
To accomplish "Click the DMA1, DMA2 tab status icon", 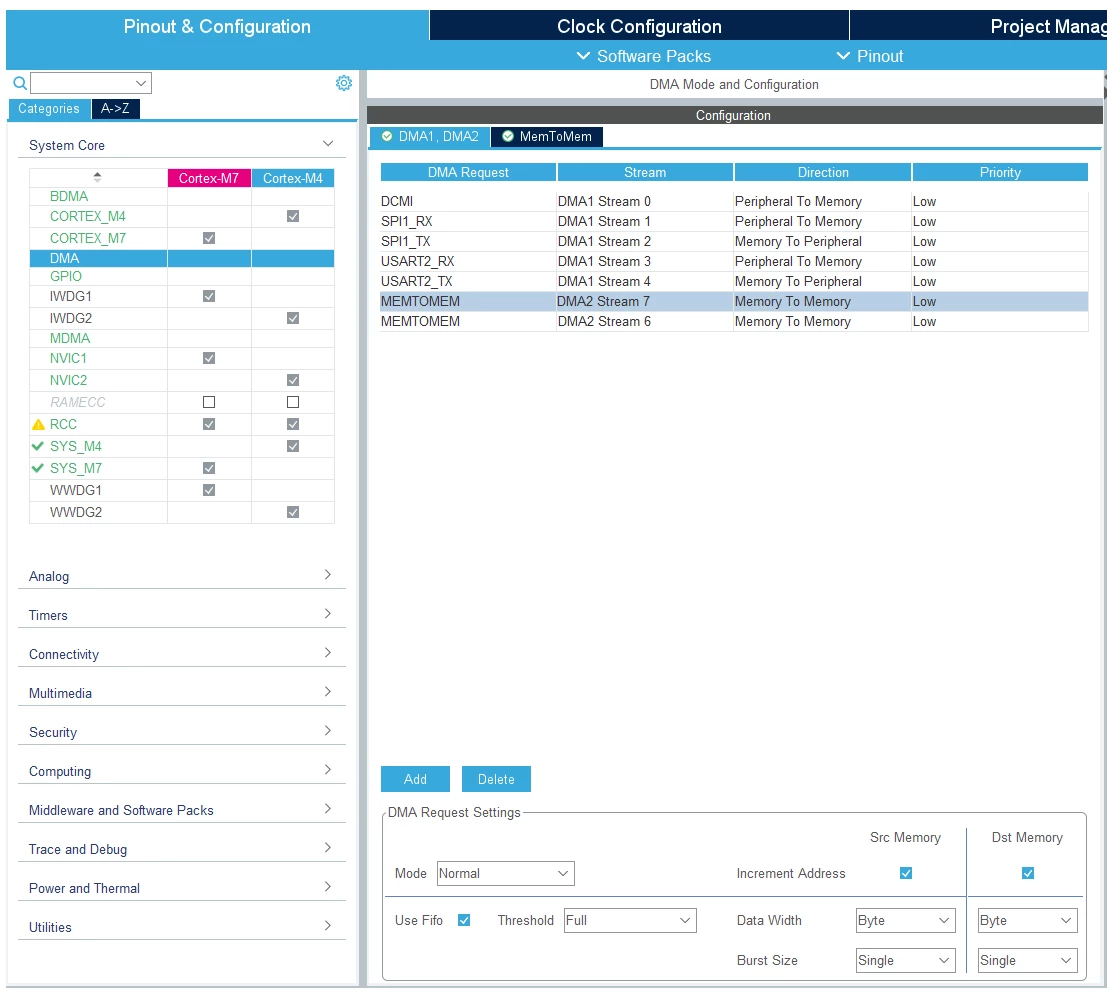I will (x=387, y=136).
